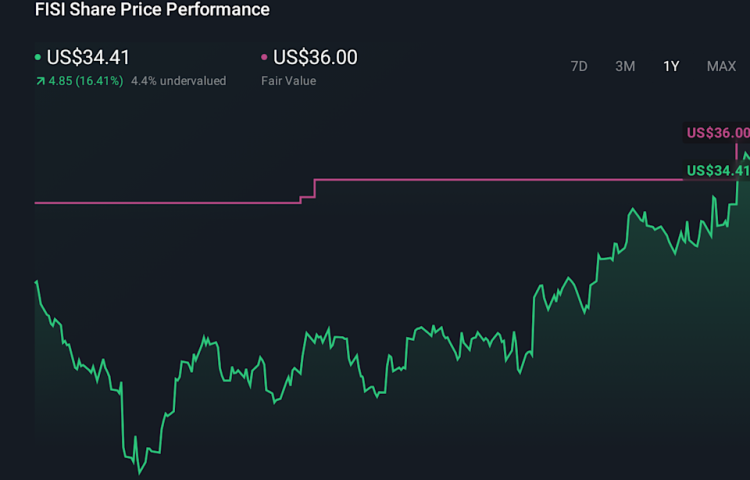
Task: Switch chart to 3M range
Action: [x=625, y=66]
